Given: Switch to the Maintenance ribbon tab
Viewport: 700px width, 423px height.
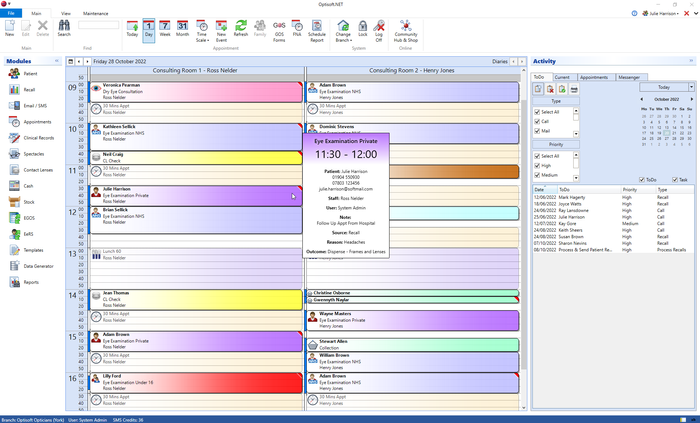Looking at the screenshot, I should coord(96,13).
